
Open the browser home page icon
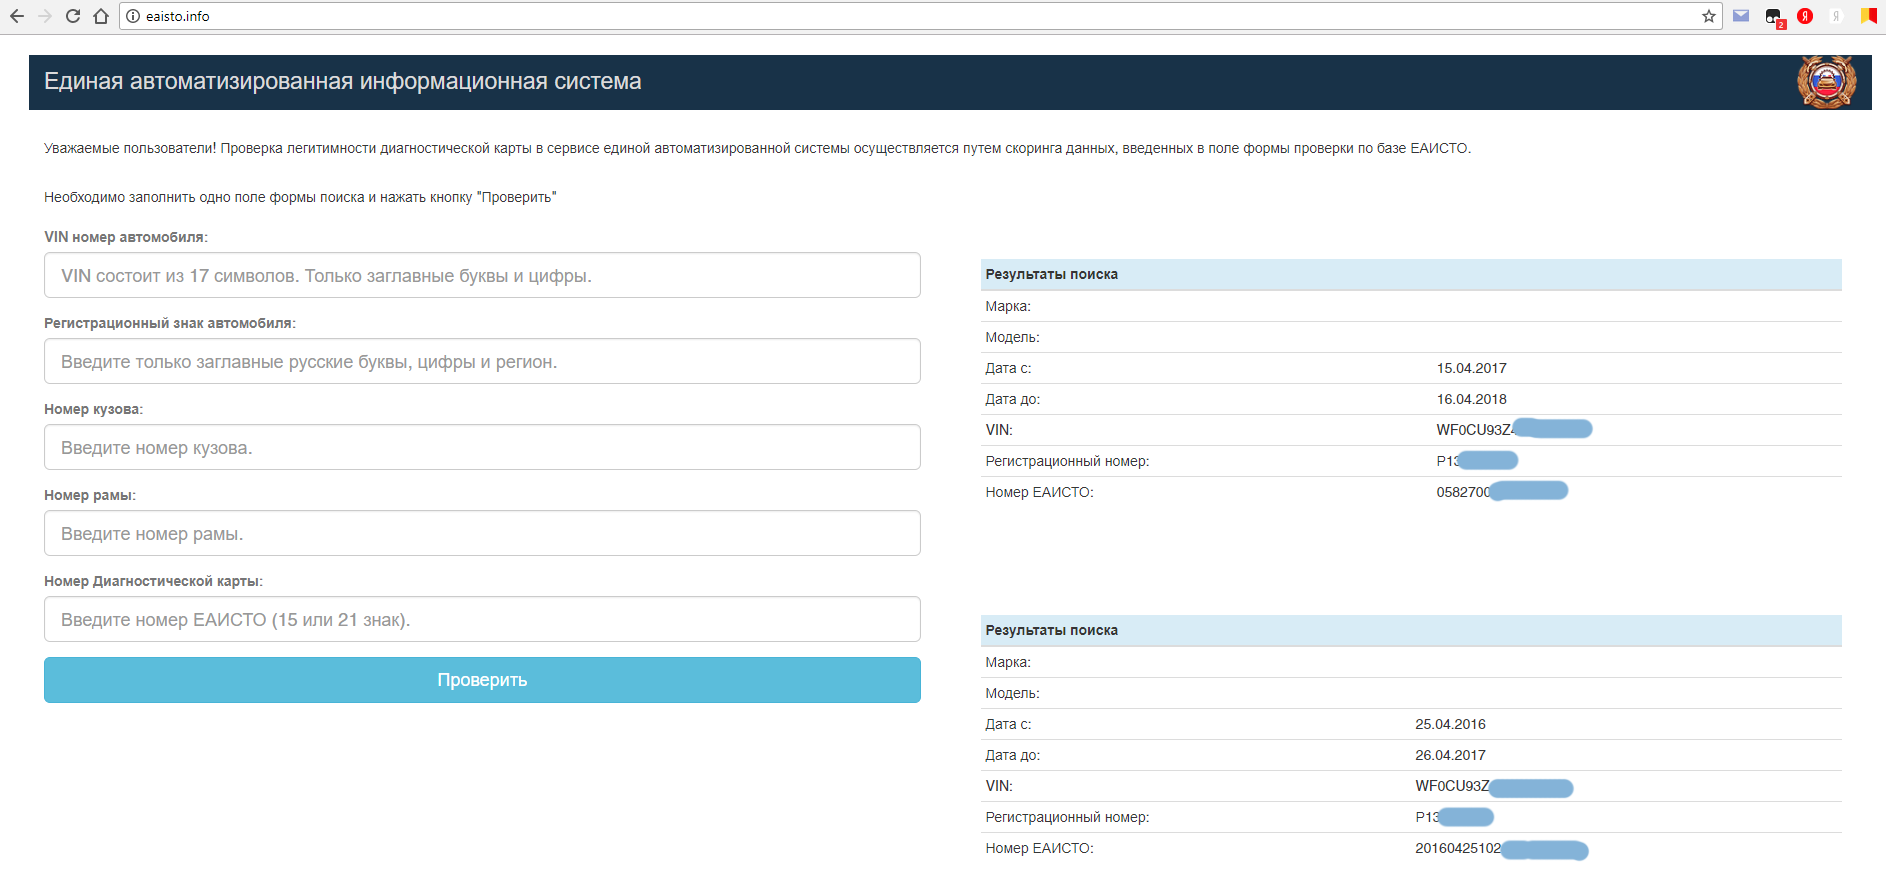(x=101, y=16)
